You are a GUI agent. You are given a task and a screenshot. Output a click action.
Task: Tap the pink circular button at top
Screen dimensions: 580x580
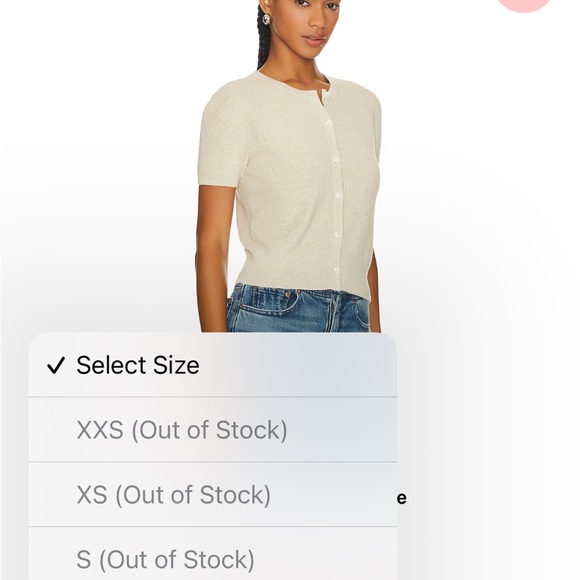click(x=523, y=4)
